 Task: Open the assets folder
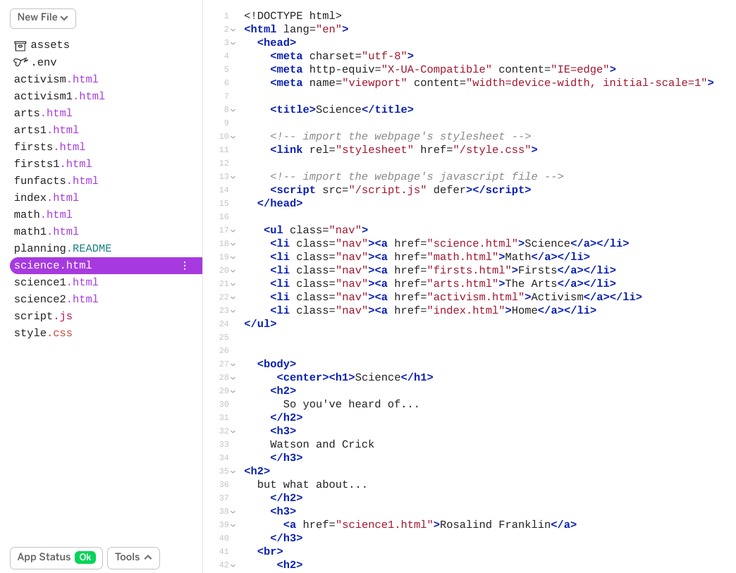[50, 45]
